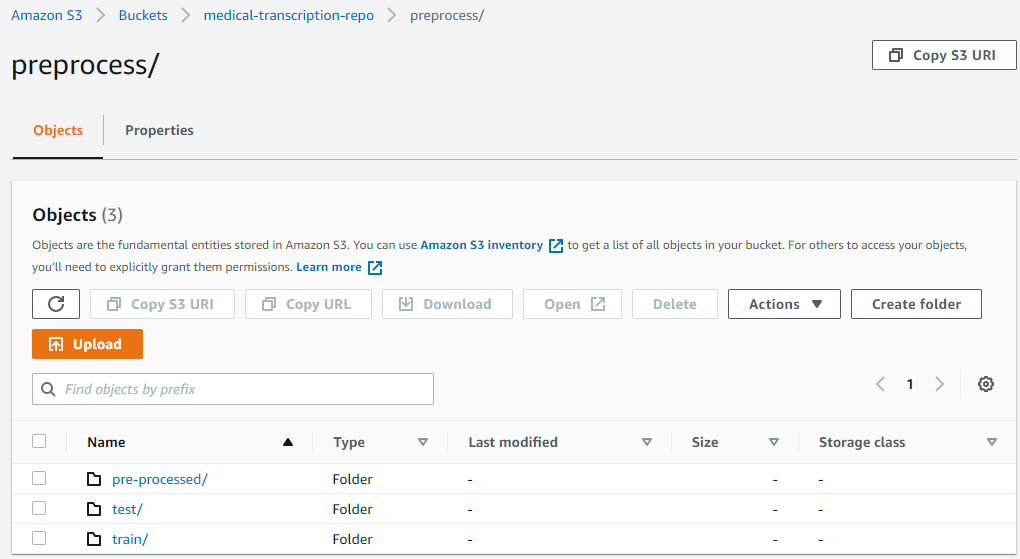
Task: Expand the Actions dropdown menu
Action: [784, 304]
